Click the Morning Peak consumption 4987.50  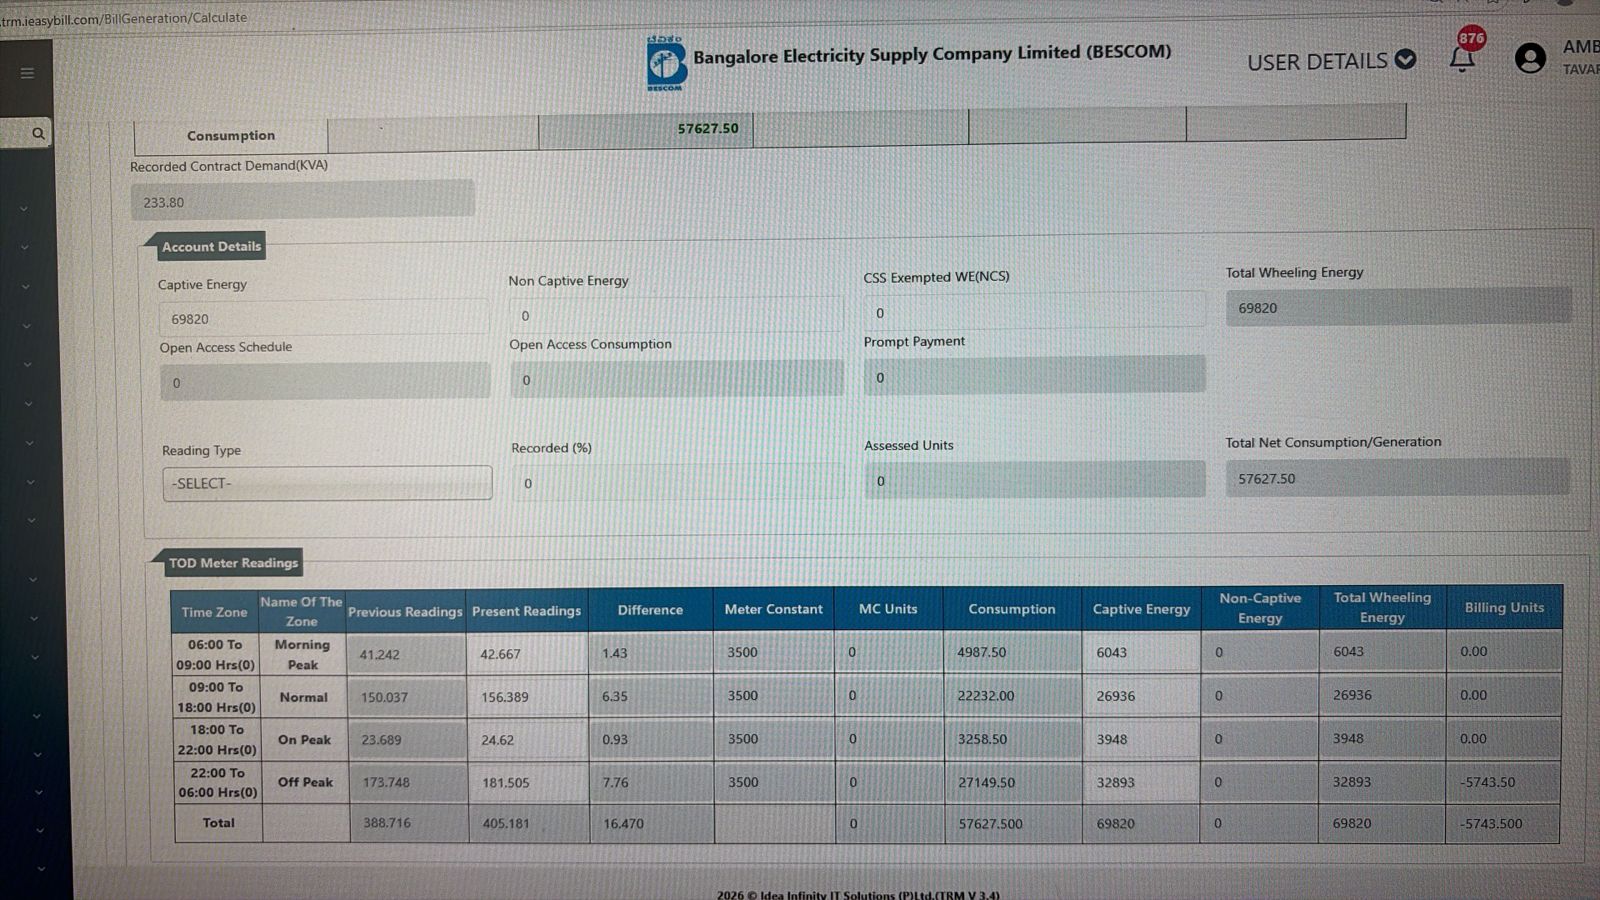click(1012, 652)
